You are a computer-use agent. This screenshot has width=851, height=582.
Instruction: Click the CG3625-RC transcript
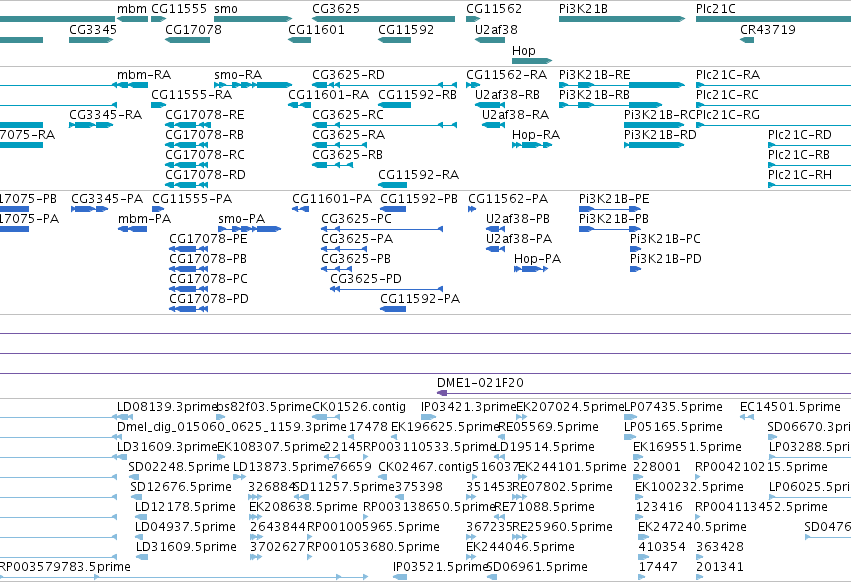pos(384,125)
